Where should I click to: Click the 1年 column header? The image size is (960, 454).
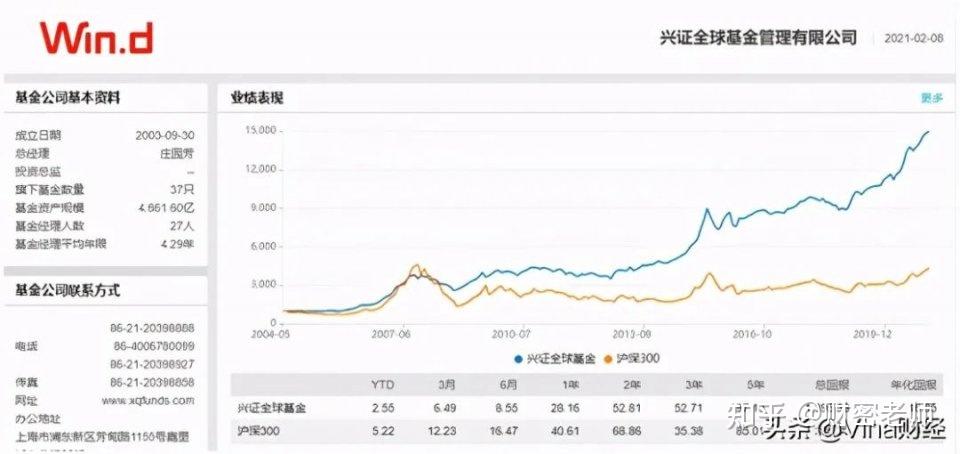pos(569,385)
